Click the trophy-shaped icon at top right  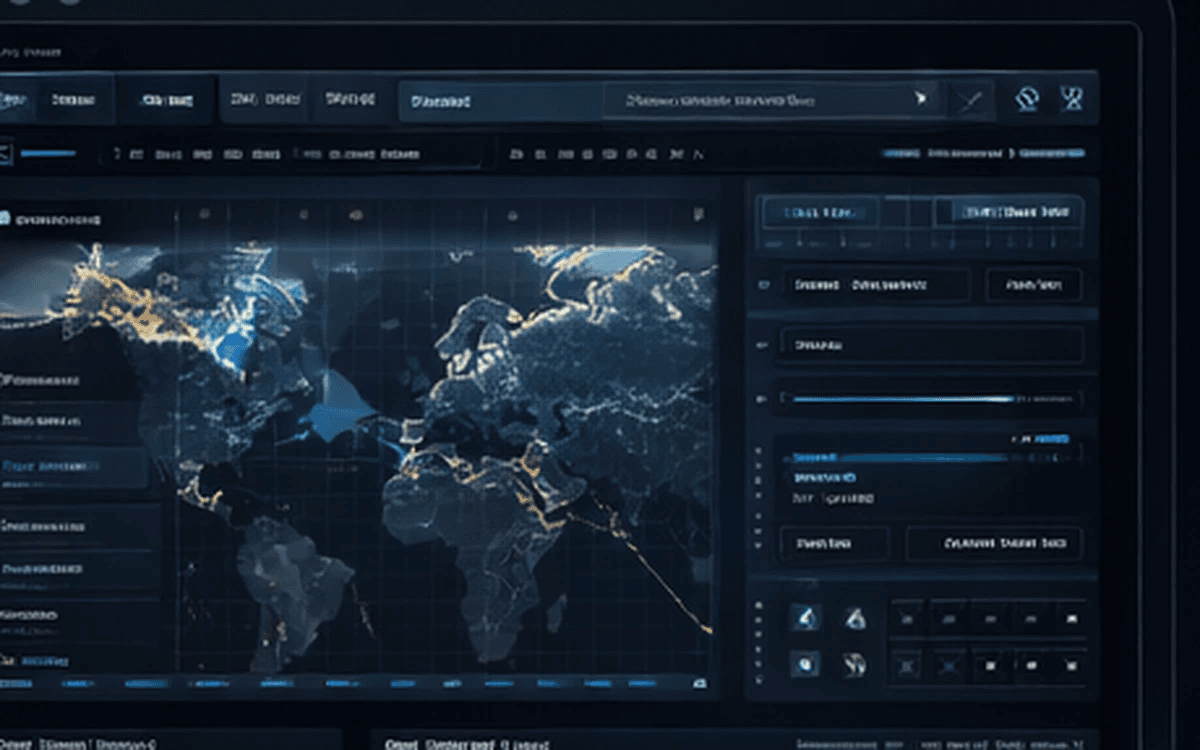tap(1072, 99)
